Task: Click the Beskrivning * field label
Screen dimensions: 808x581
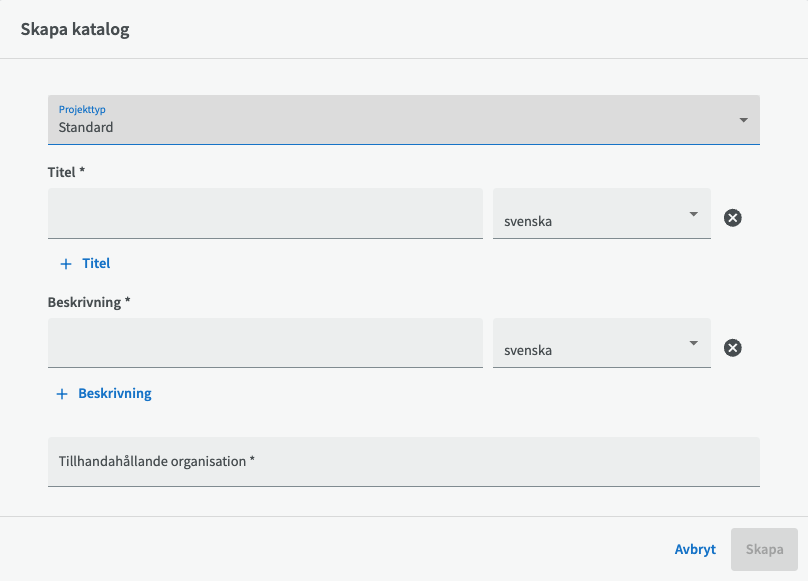Action: [x=89, y=302]
